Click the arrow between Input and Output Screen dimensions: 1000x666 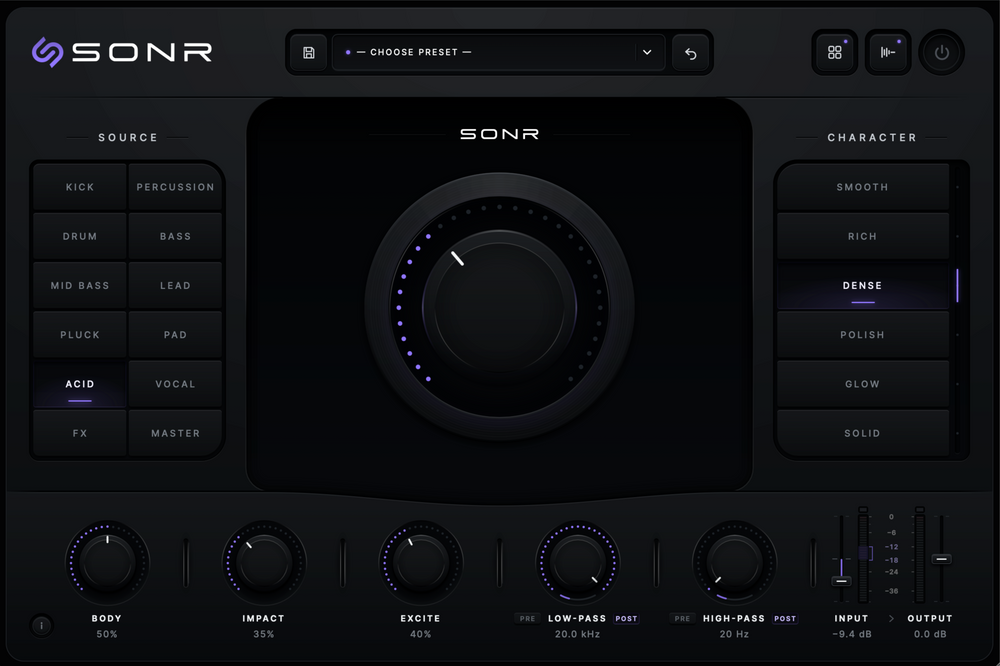coord(891,618)
